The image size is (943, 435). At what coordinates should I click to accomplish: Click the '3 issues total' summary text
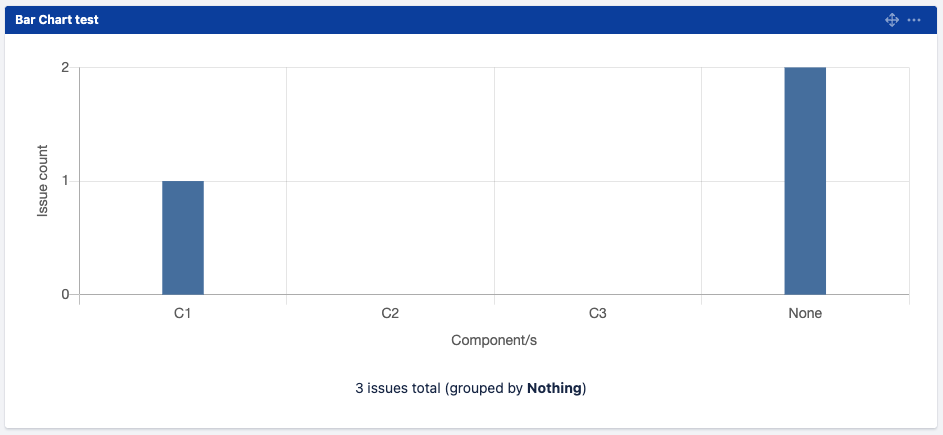[x=398, y=388]
